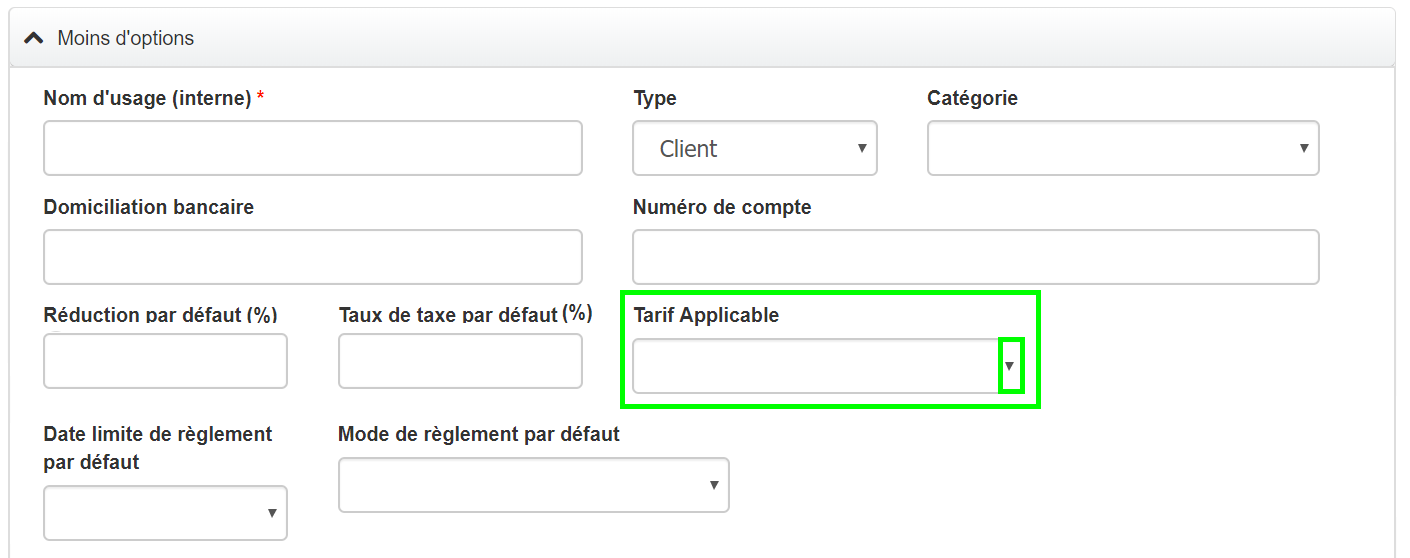Click the Domiciliation bancaire input field
Image resolution: width=1410 pixels, height=558 pixels.
(x=313, y=257)
